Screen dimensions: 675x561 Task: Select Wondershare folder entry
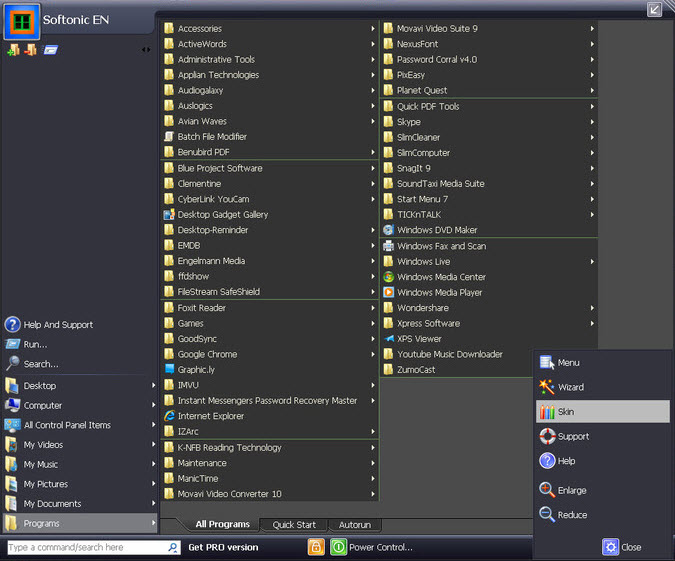pyautogui.click(x=489, y=308)
